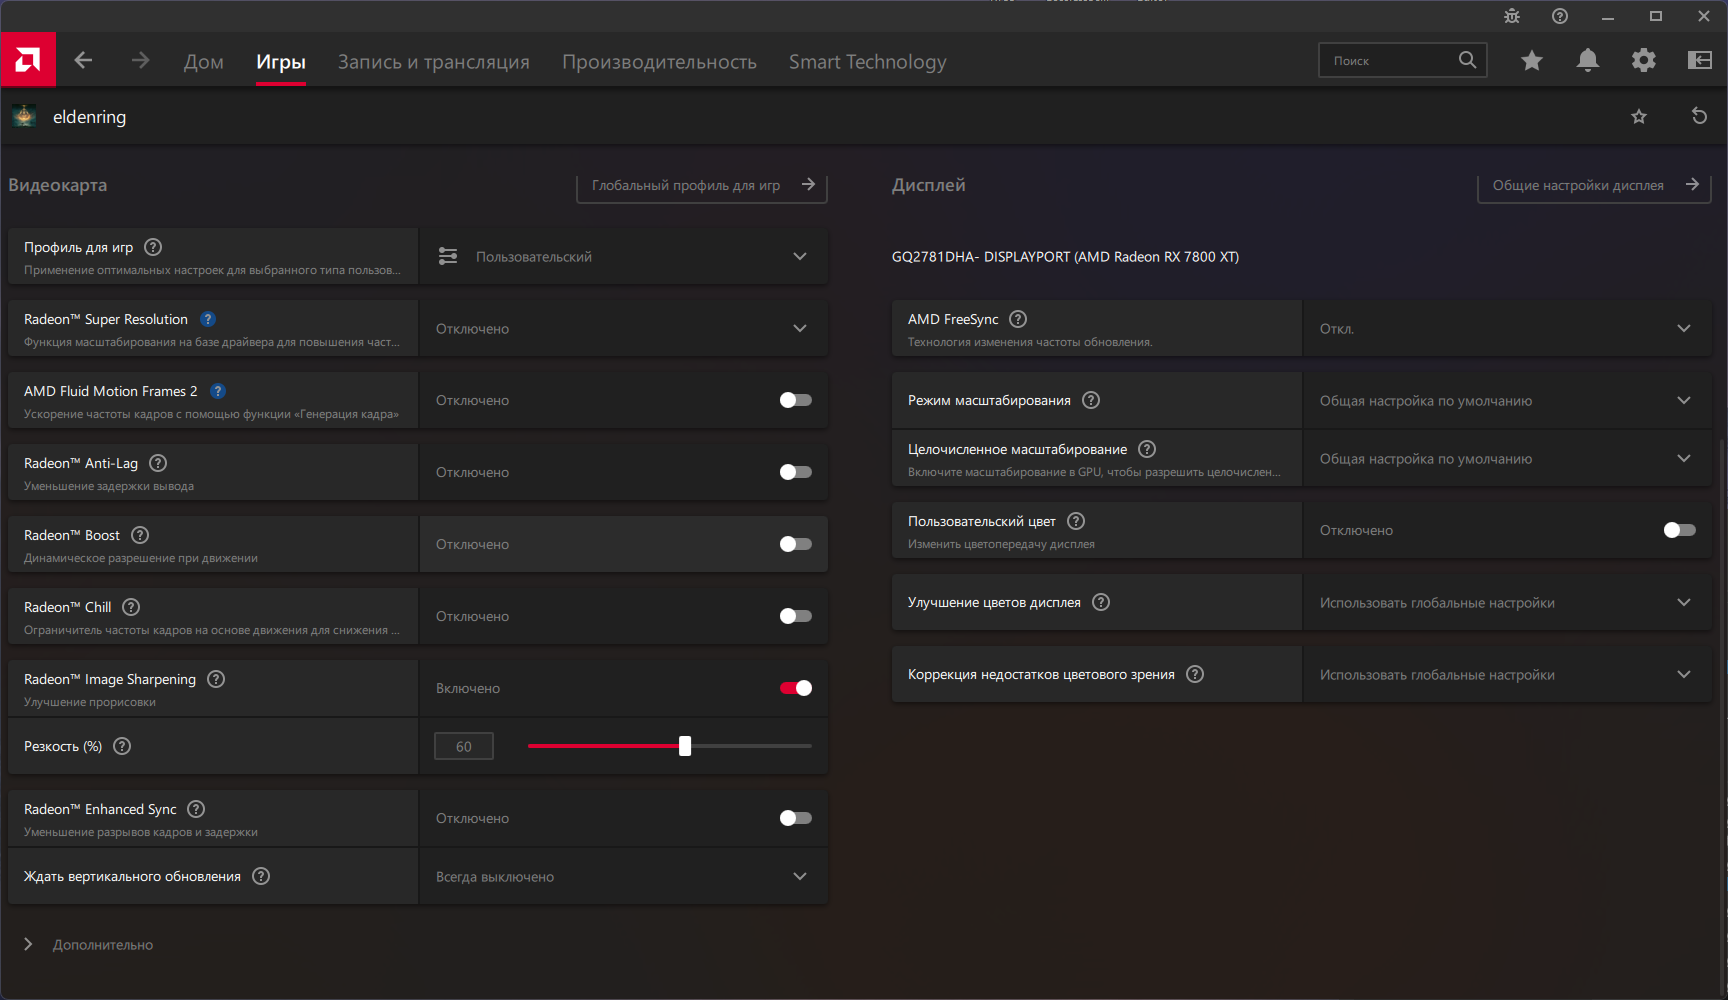Show help for Профиль для игр
1728x1000 pixels.
click(x=153, y=247)
